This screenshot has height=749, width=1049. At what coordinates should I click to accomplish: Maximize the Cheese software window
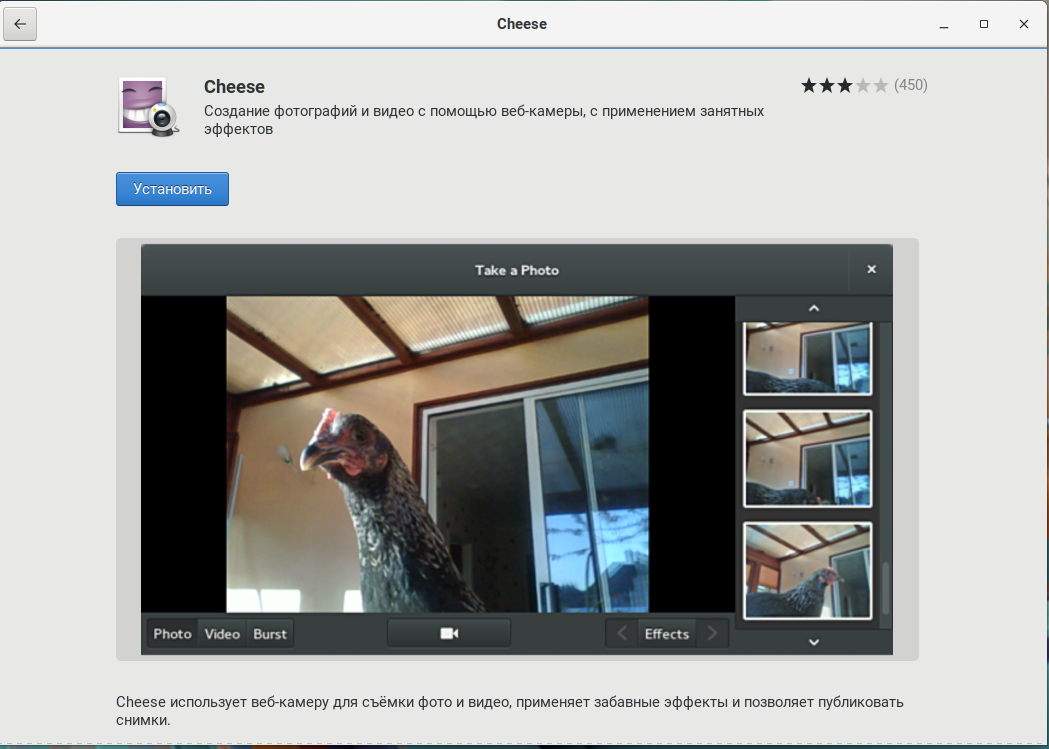(x=984, y=24)
